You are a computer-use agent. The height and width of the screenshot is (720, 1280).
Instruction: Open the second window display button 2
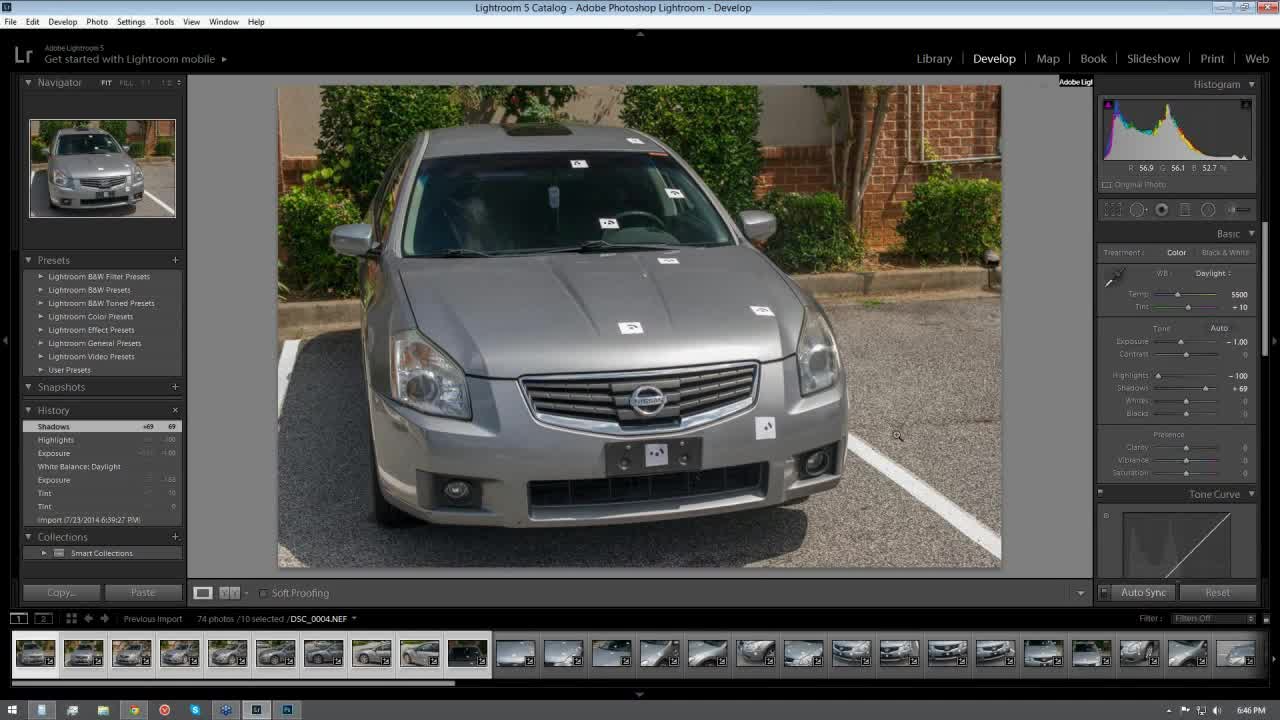click(x=43, y=619)
